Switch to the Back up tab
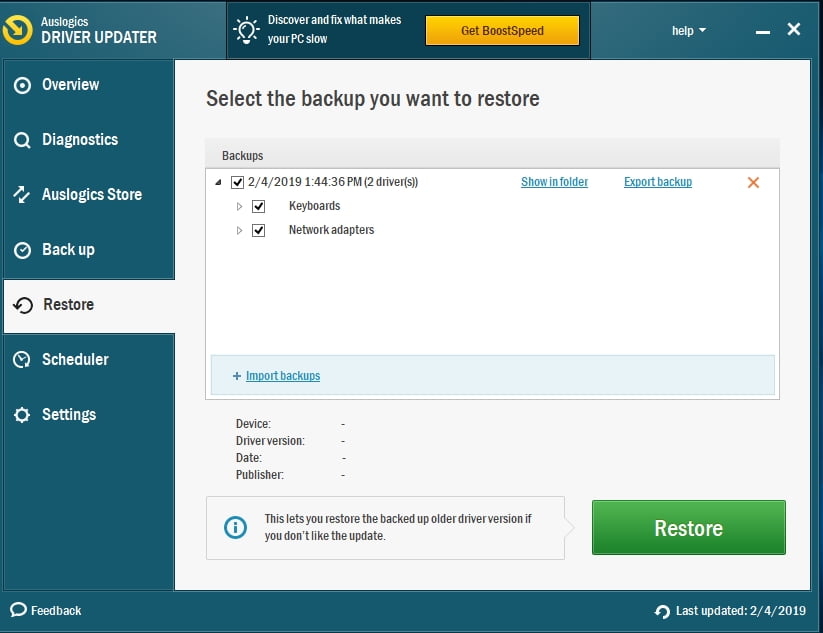Screen dimensions: 823x633 pyautogui.click(x=68, y=250)
